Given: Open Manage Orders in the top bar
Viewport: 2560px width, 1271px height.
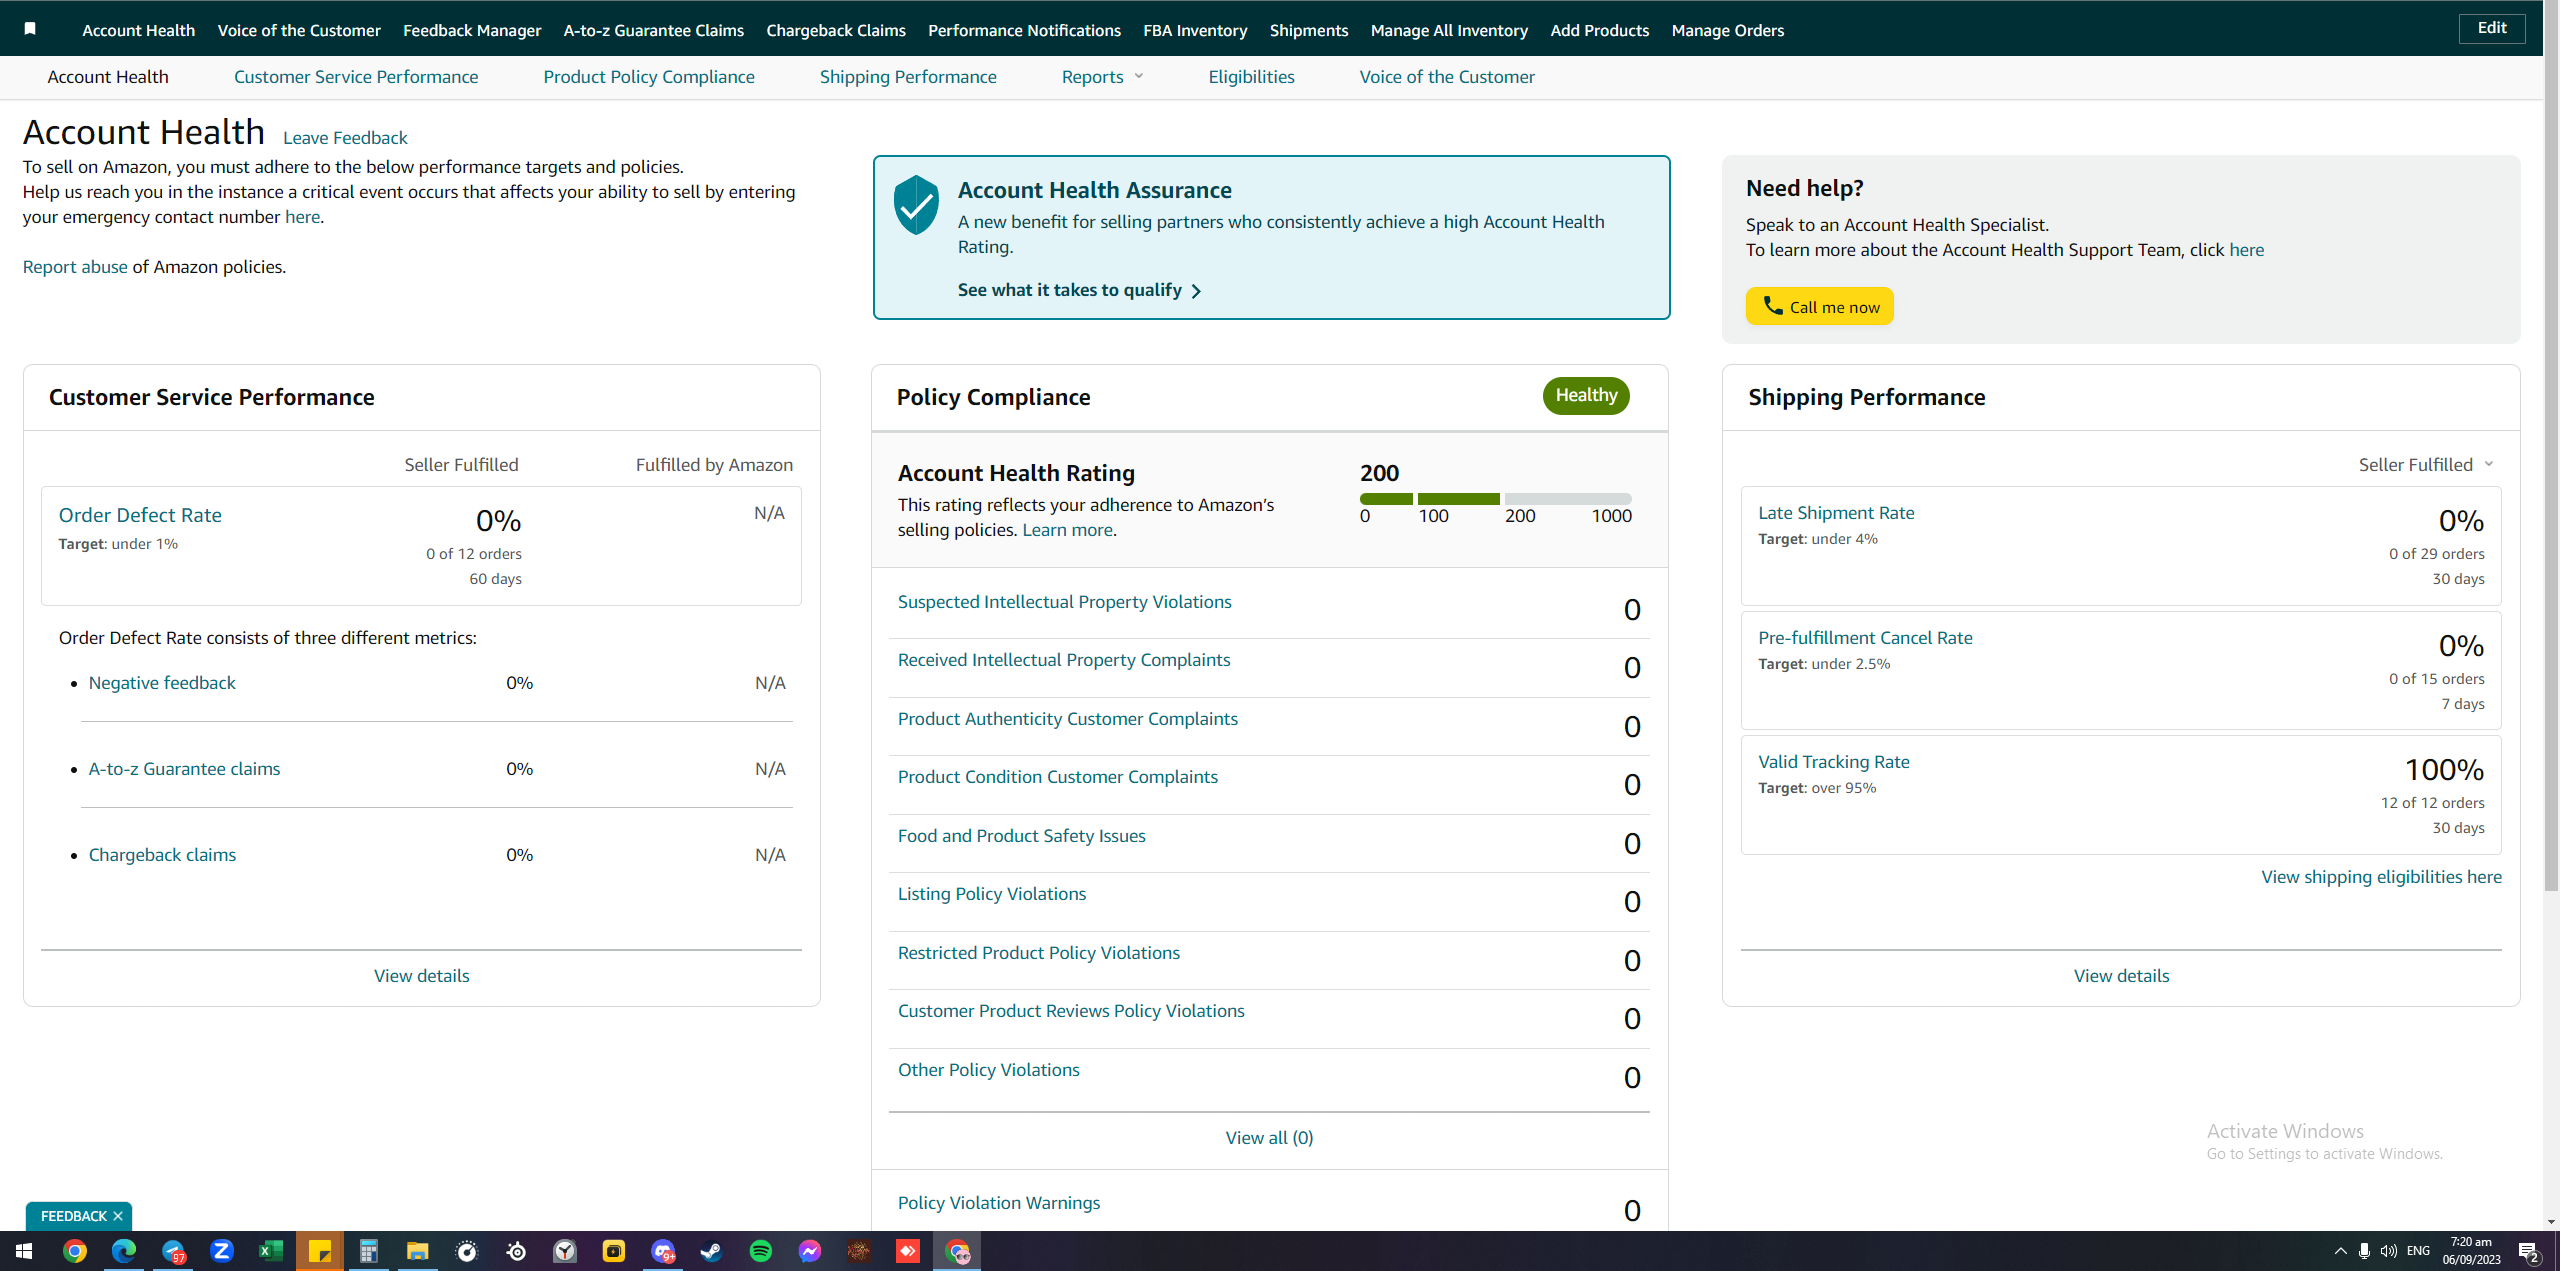Looking at the screenshot, I should point(1727,30).
